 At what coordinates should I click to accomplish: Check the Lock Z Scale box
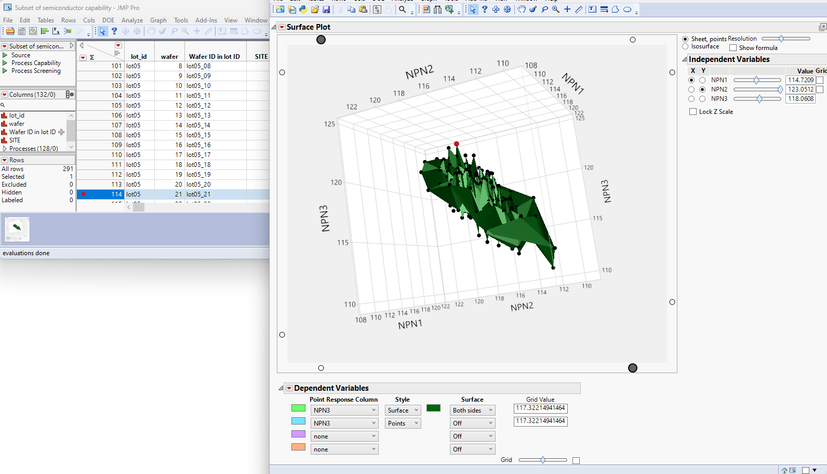coord(693,112)
